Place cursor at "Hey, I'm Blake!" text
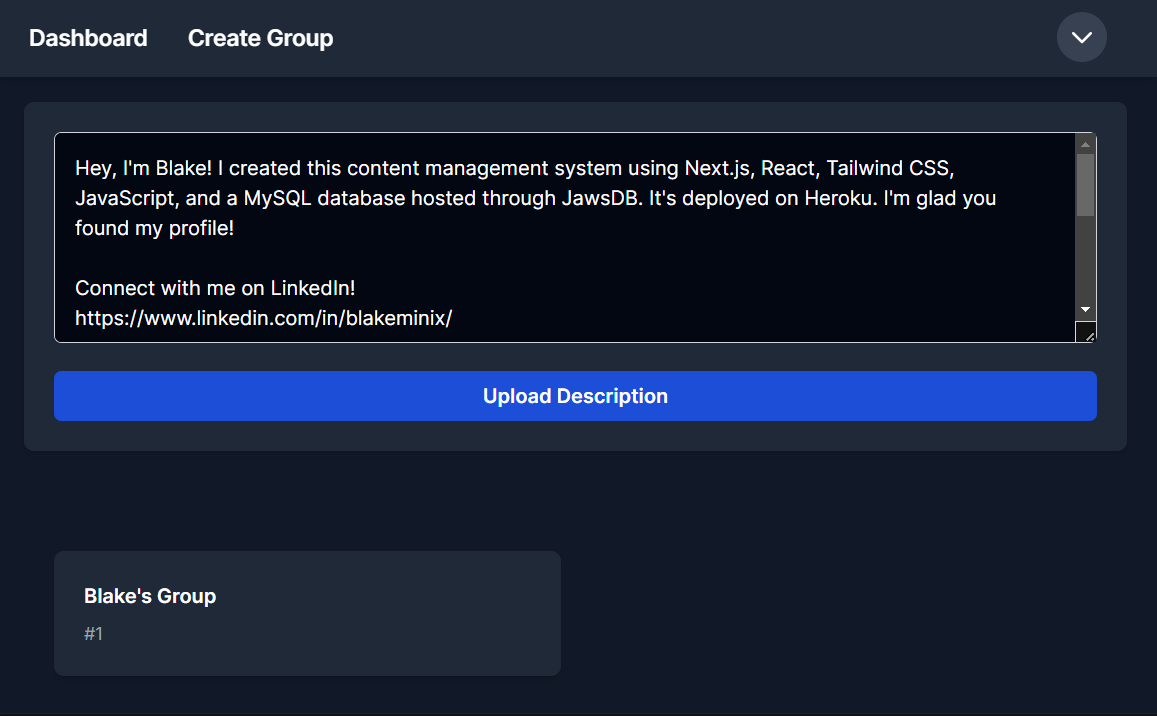 pyautogui.click(x=138, y=168)
